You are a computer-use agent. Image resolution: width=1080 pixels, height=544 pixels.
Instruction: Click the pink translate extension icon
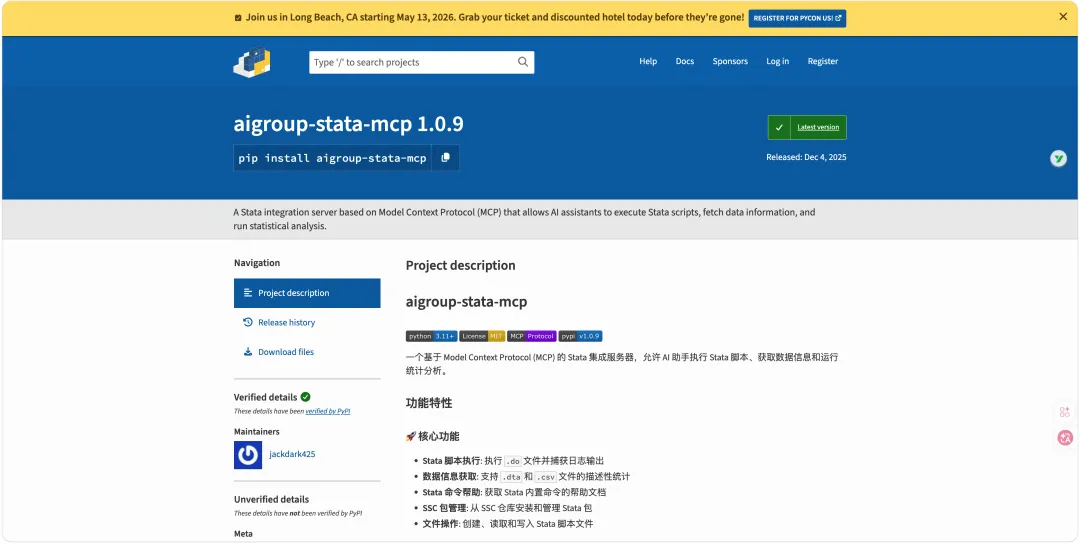[1065, 437]
